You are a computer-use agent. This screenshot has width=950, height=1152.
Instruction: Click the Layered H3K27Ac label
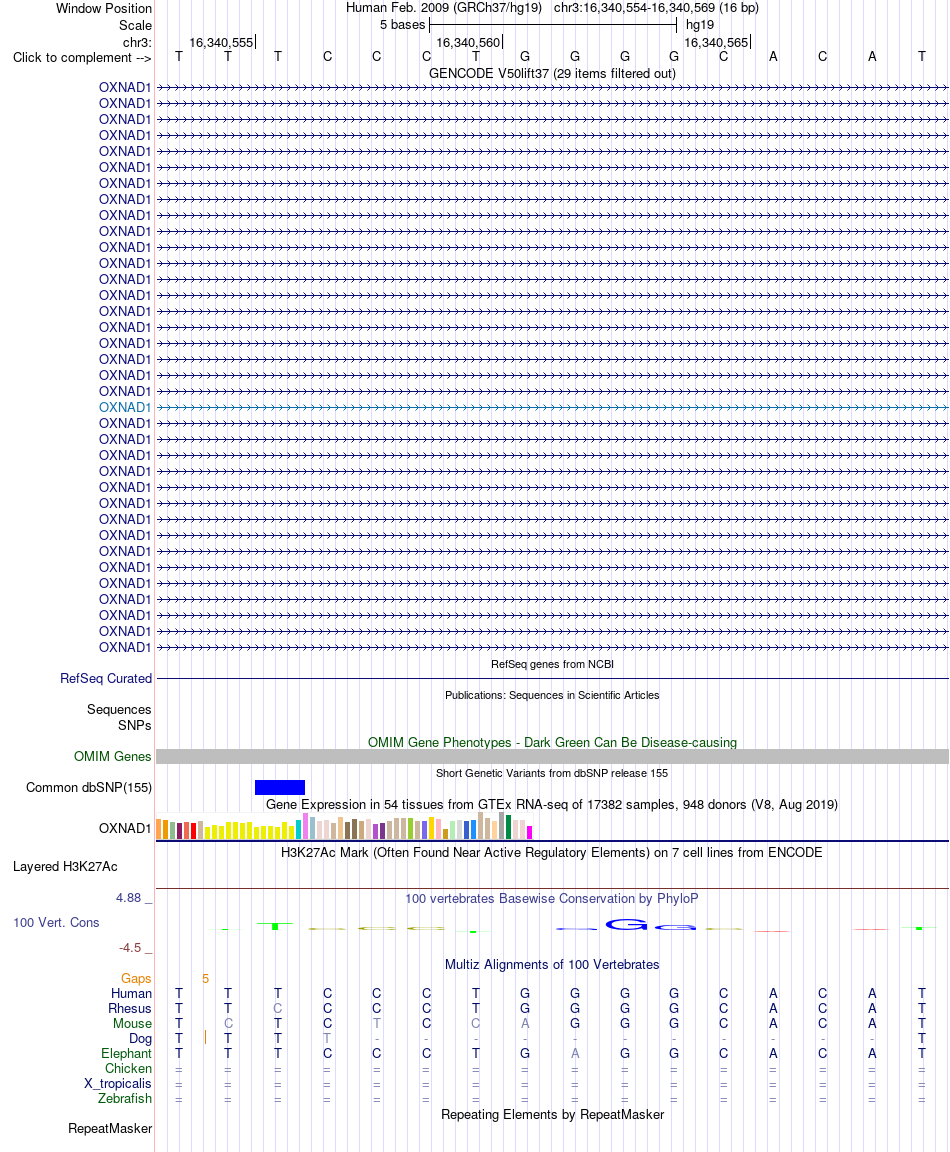coord(65,866)
